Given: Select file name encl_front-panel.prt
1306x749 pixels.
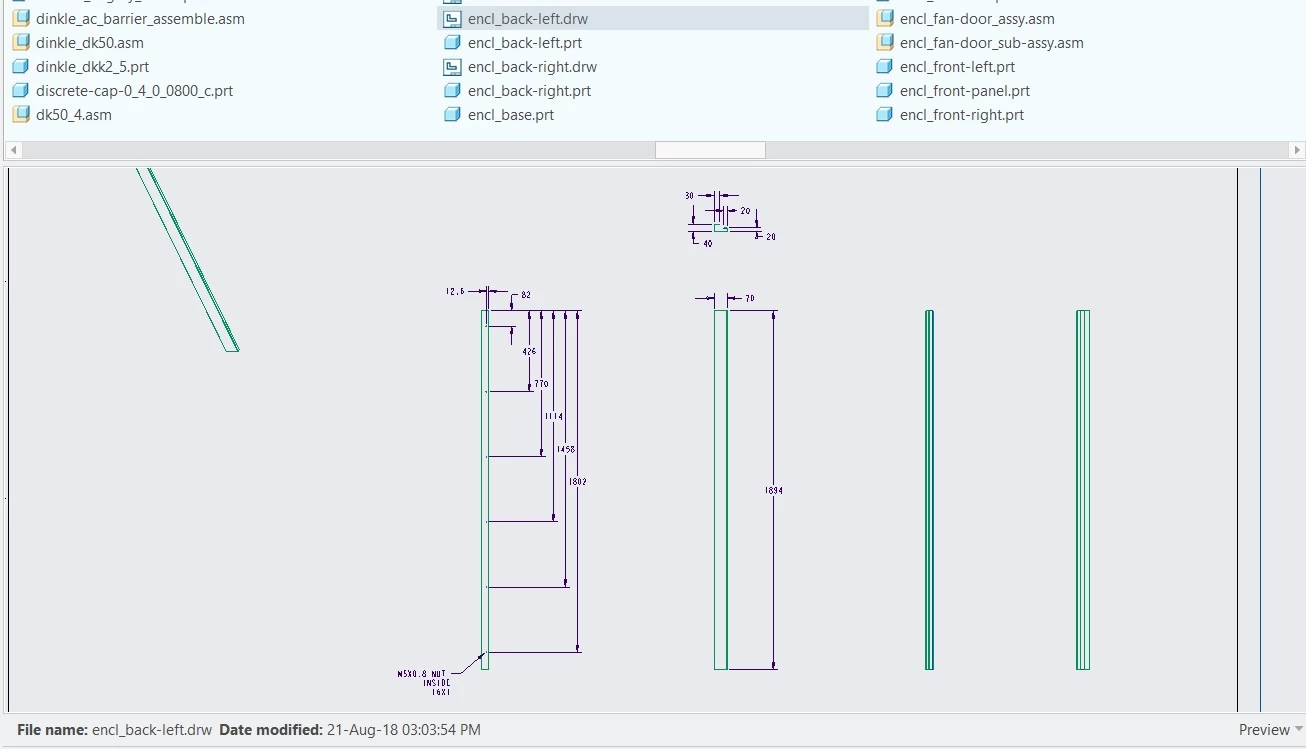Looking at the screenshot, I should (965, 91).
